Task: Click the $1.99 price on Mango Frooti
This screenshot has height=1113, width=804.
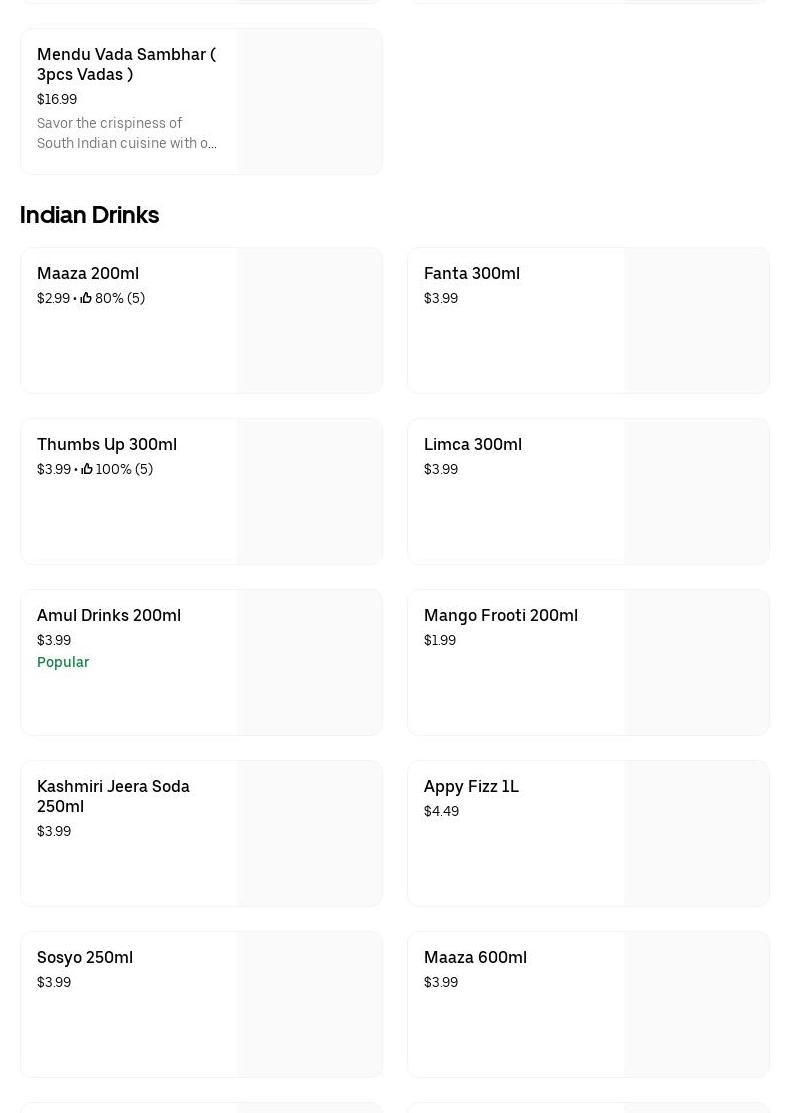Action: click(x=440, y=640)
